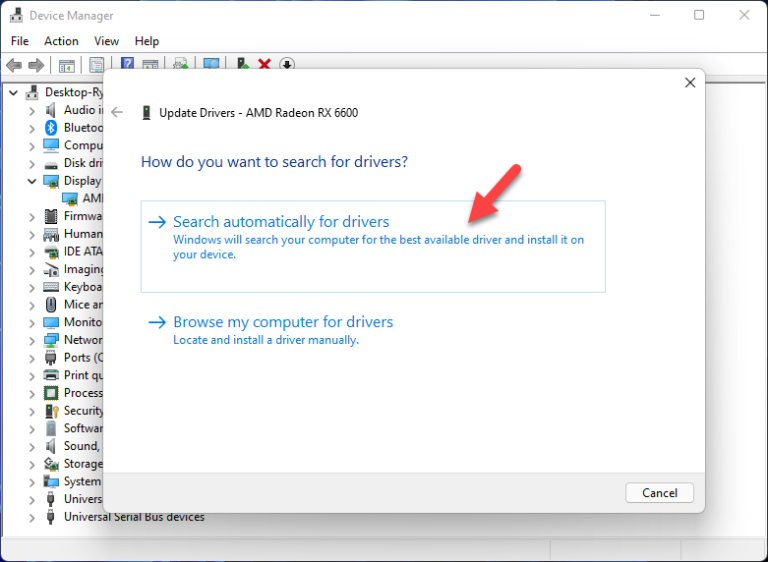Open the Action menu

tap(61, 41)
